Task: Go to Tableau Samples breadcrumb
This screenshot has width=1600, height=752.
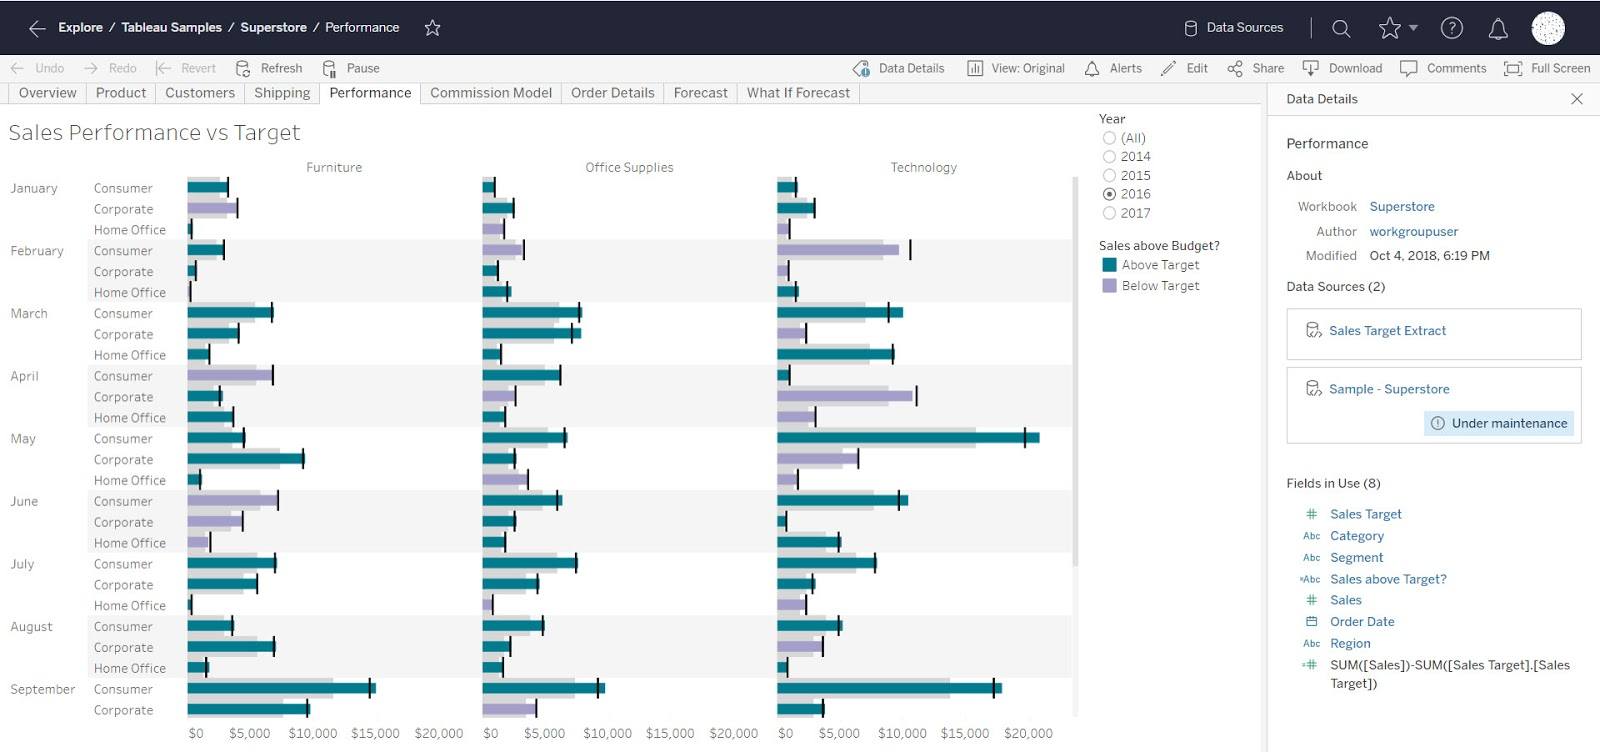Action: pos(172,28)
